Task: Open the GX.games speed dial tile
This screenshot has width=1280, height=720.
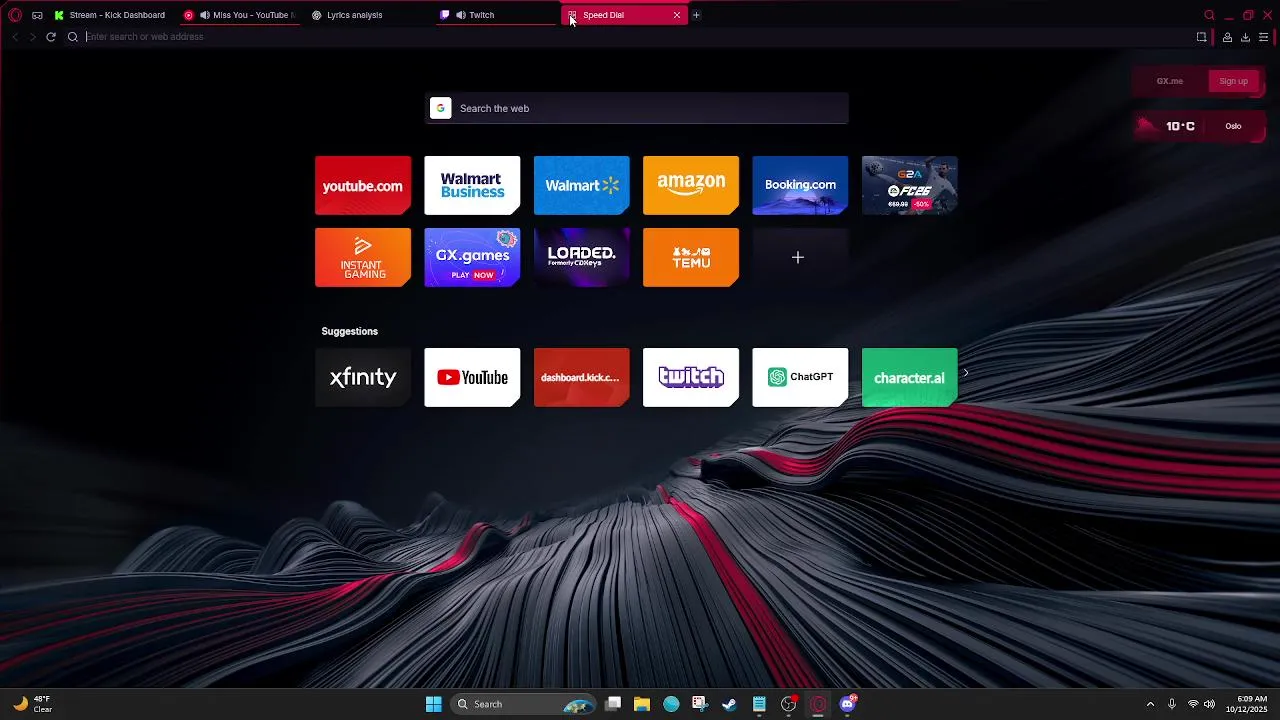Action: 472,257
